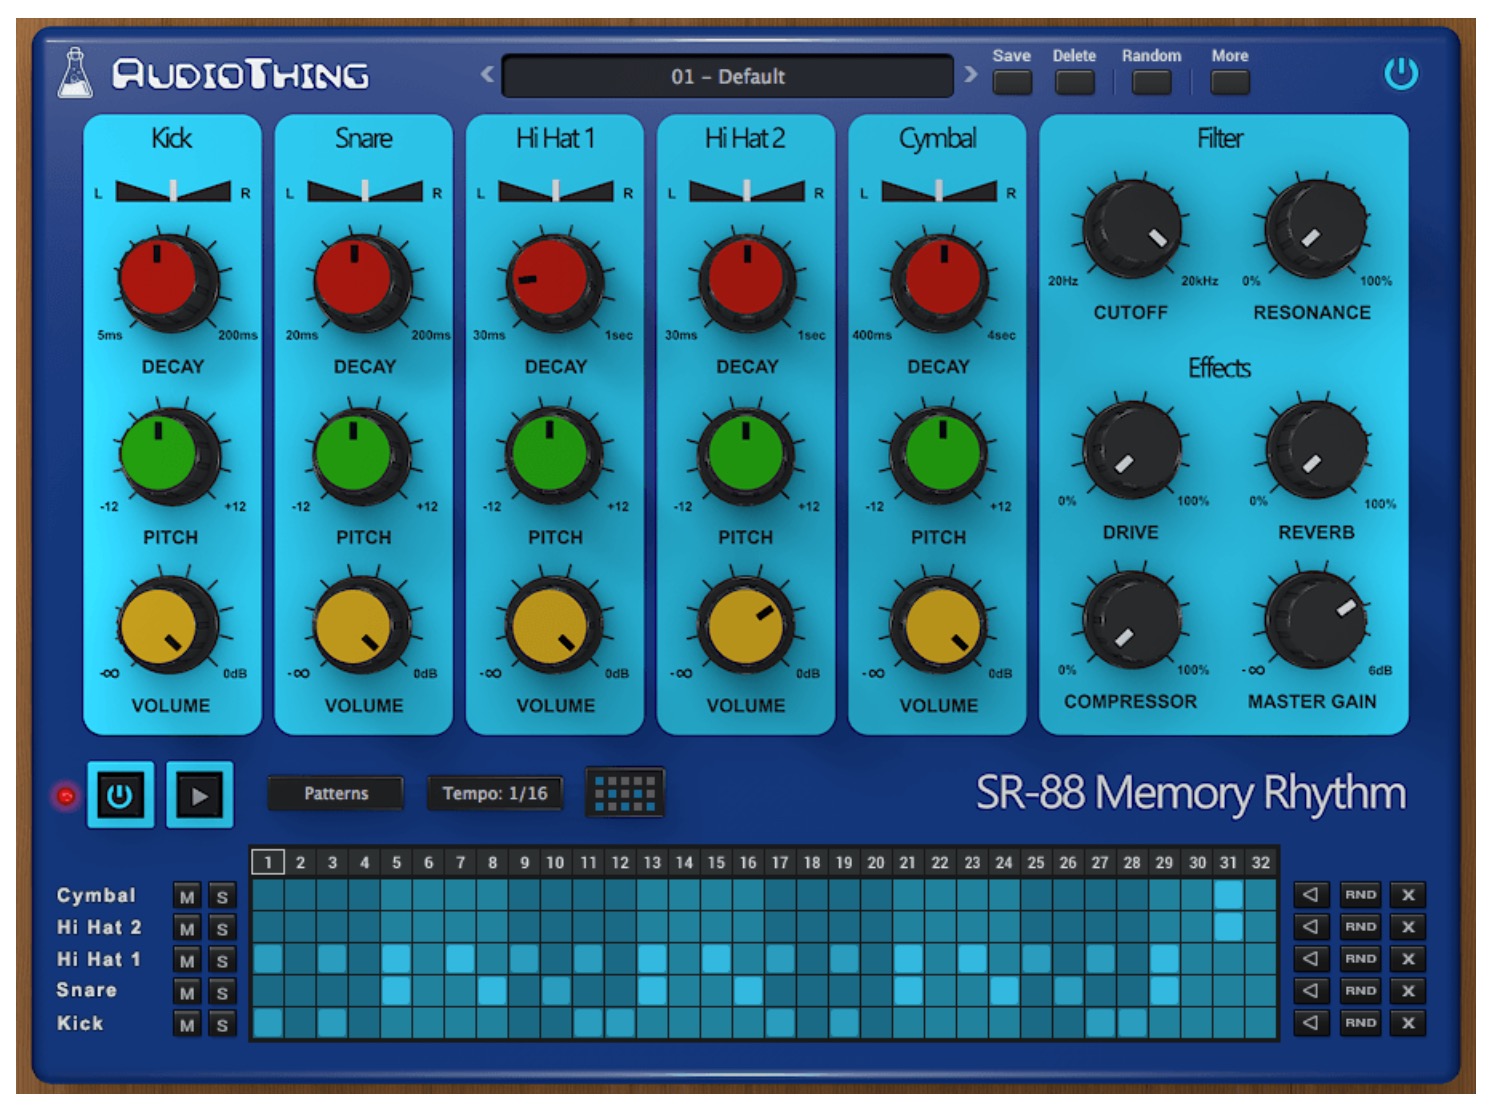Click the Compressor knob
The image size is (1492, 1112).
tap(1132, 620)
